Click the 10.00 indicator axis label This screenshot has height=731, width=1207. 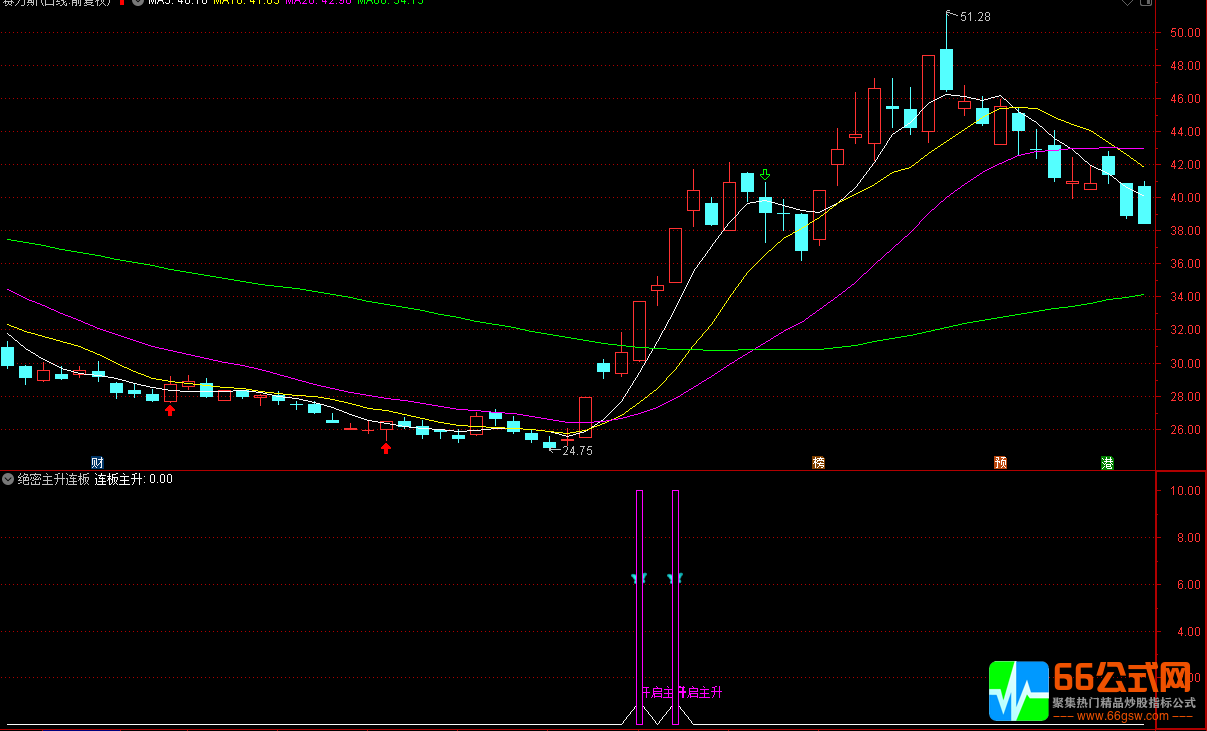click(1185, 491)
